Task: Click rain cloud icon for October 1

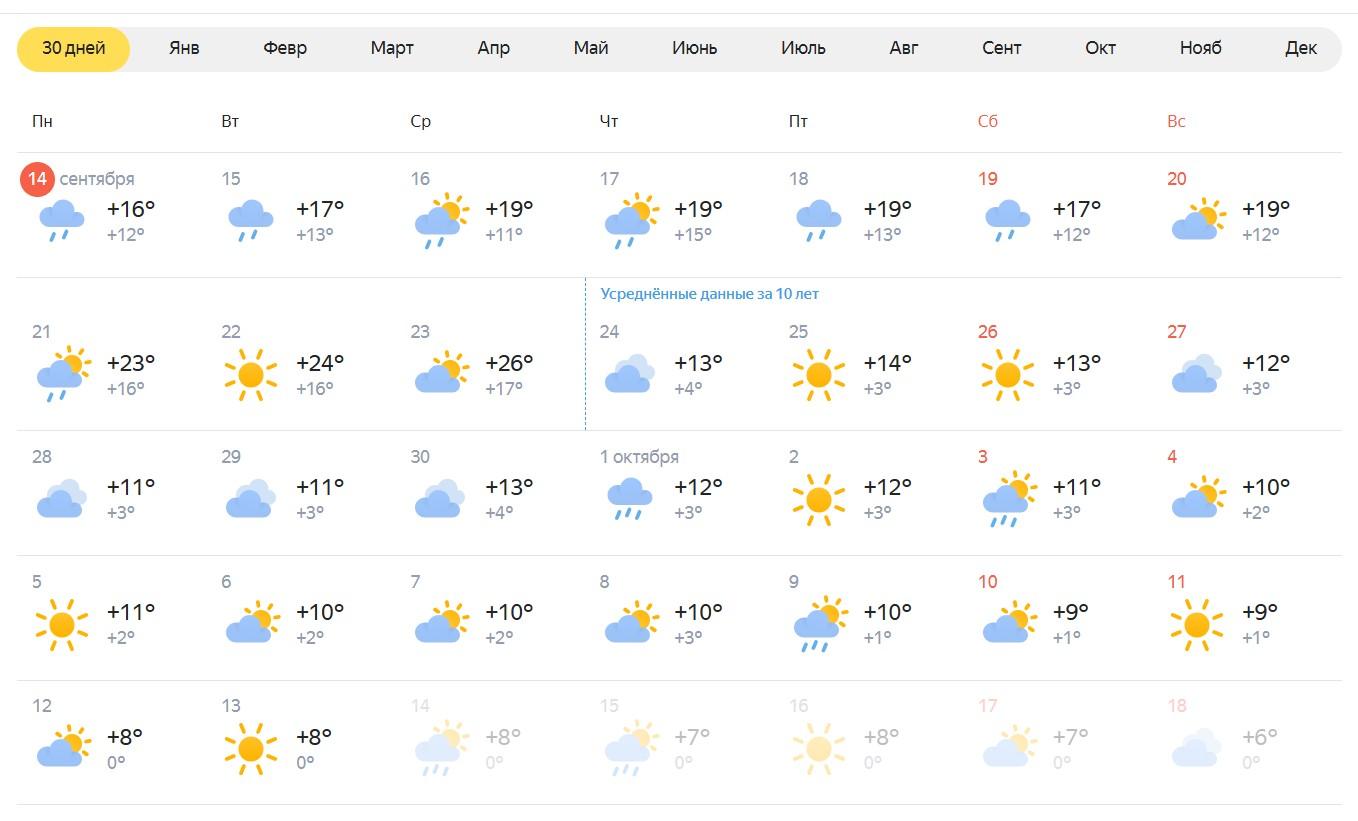Action: tap(629, 499)
